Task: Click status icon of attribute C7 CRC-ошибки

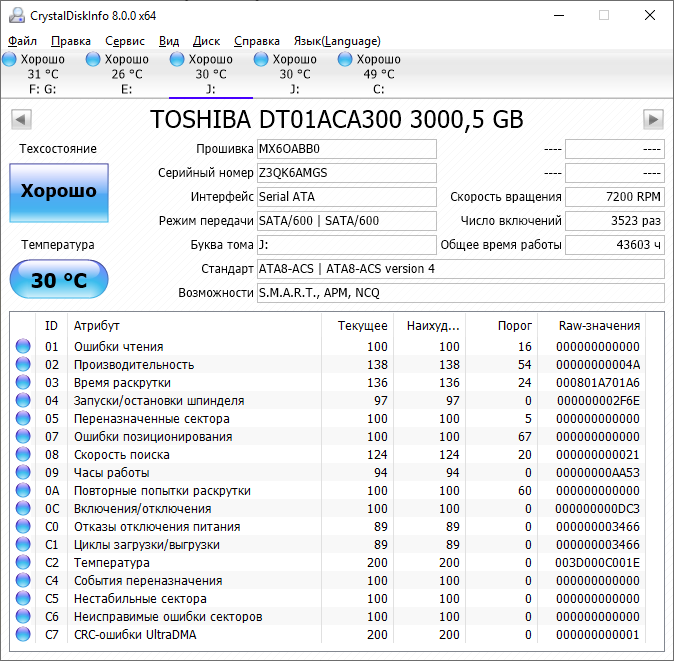Action: [23, 635]
